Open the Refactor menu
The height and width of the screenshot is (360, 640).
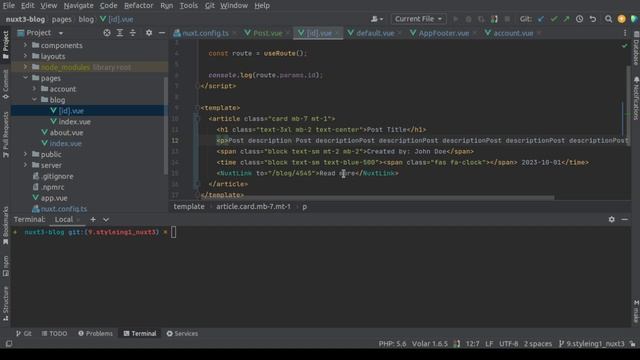click(x=138, y=6)
